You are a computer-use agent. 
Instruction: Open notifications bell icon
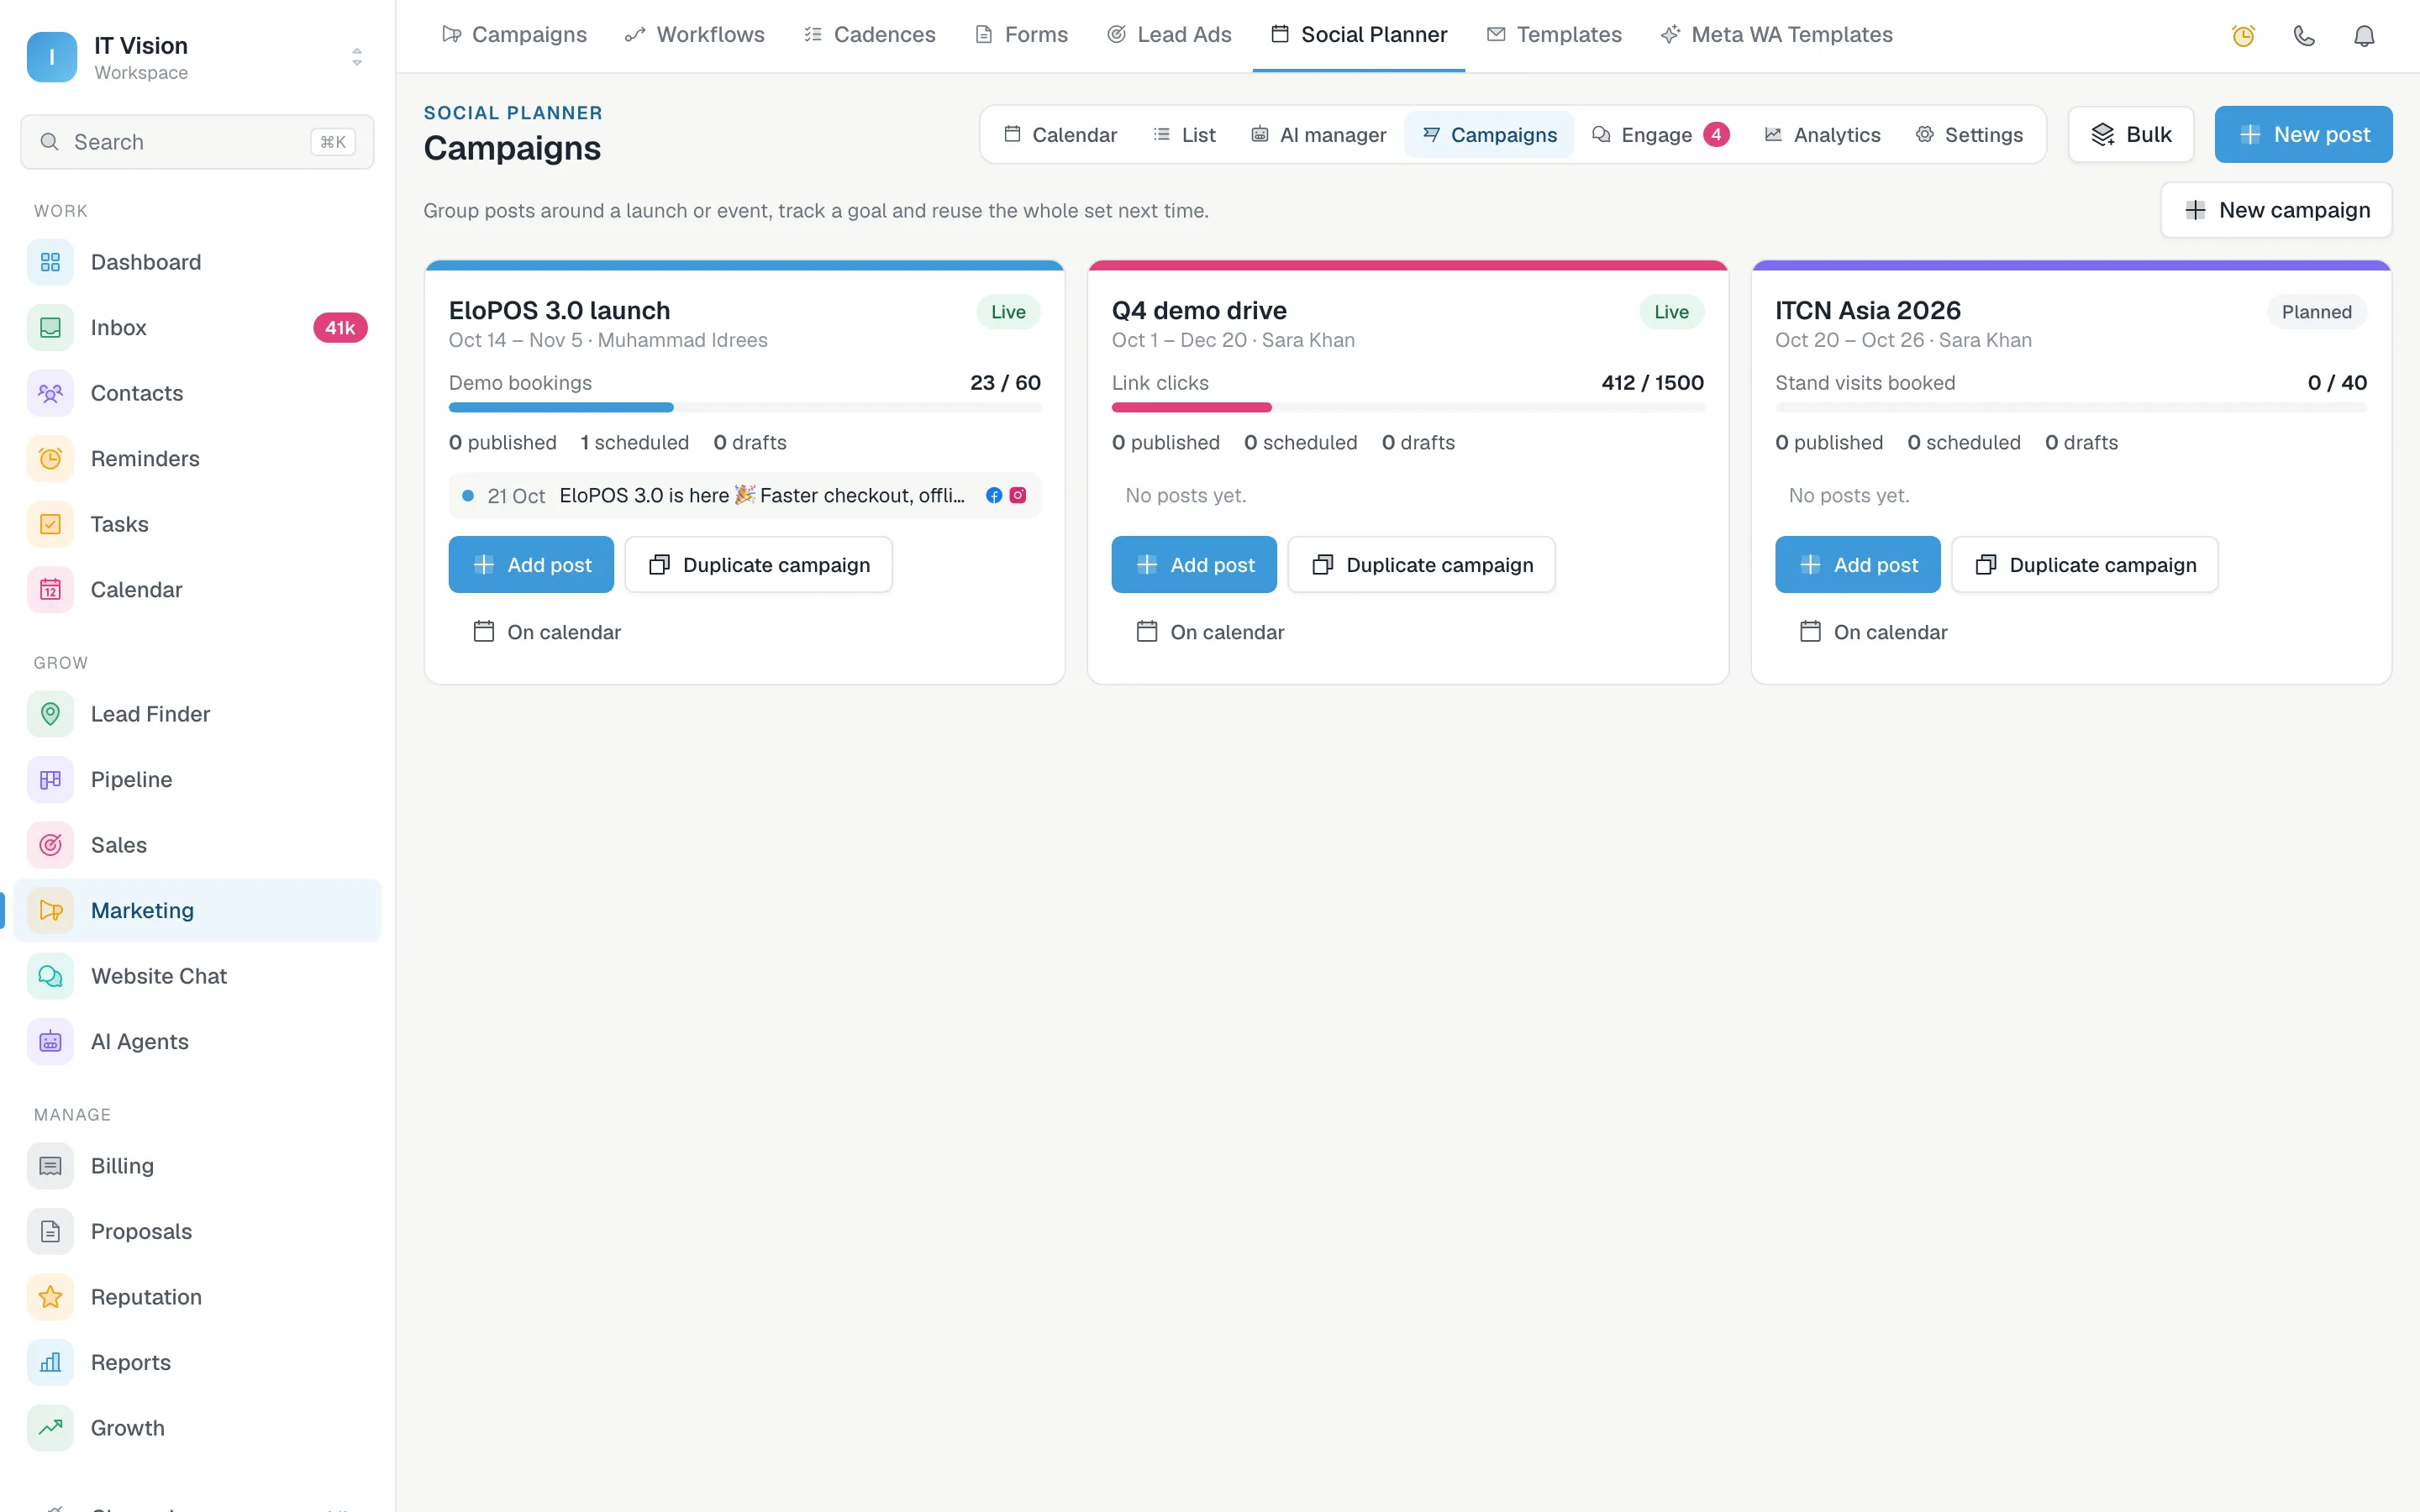pos(2364,36)
